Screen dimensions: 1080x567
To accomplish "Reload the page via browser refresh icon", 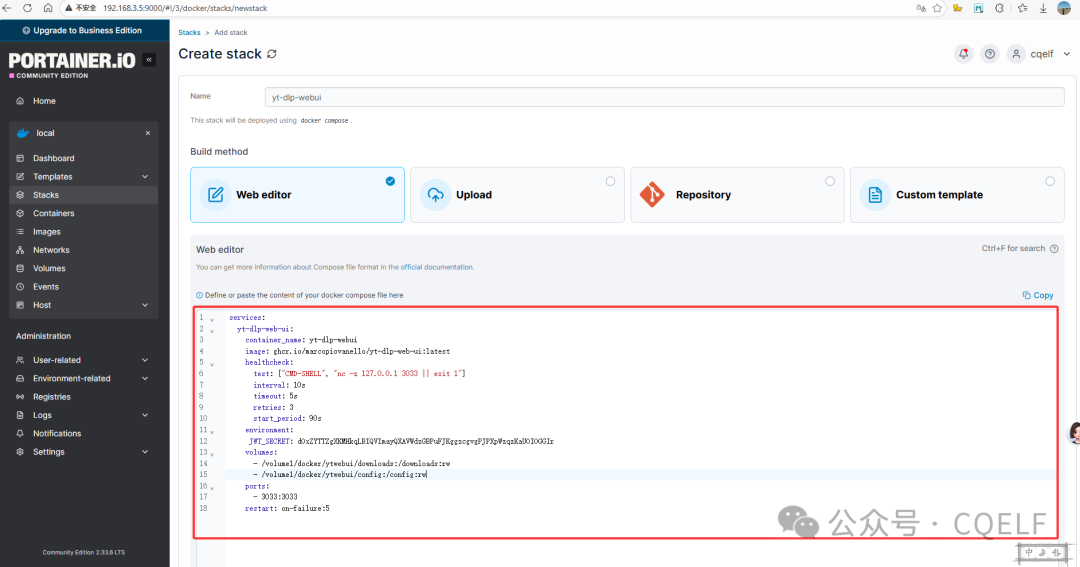I will coord(28,8).
